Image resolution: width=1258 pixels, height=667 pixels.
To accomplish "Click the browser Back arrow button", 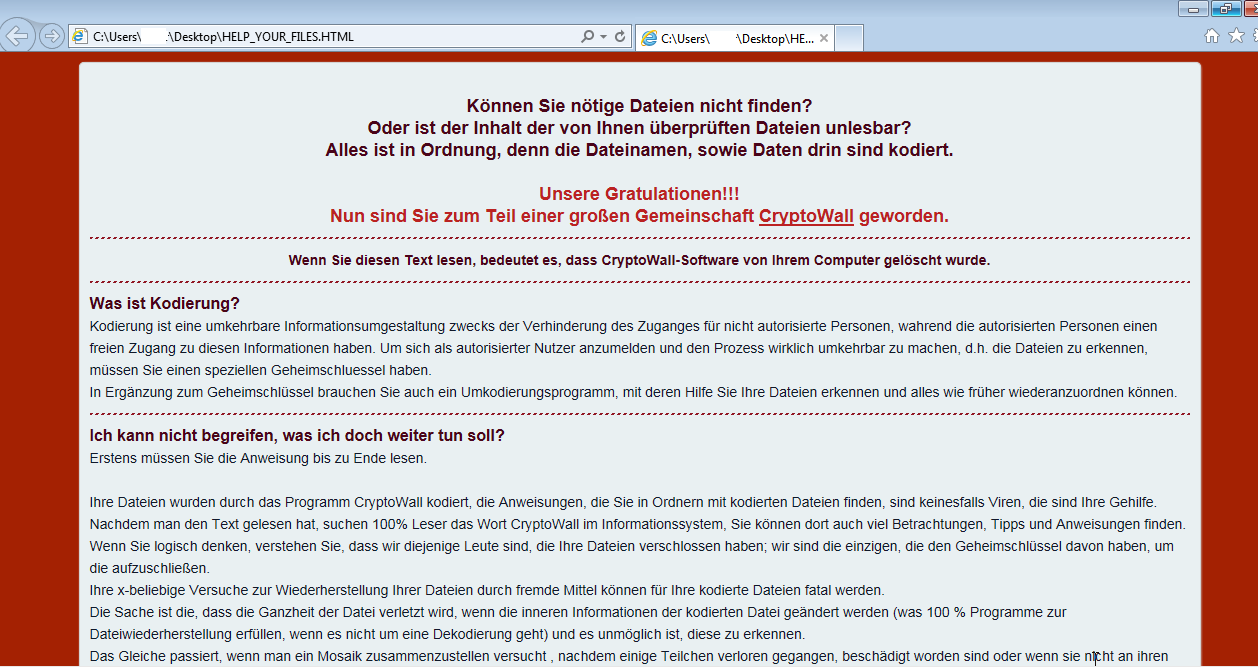I will click(17, 37).
